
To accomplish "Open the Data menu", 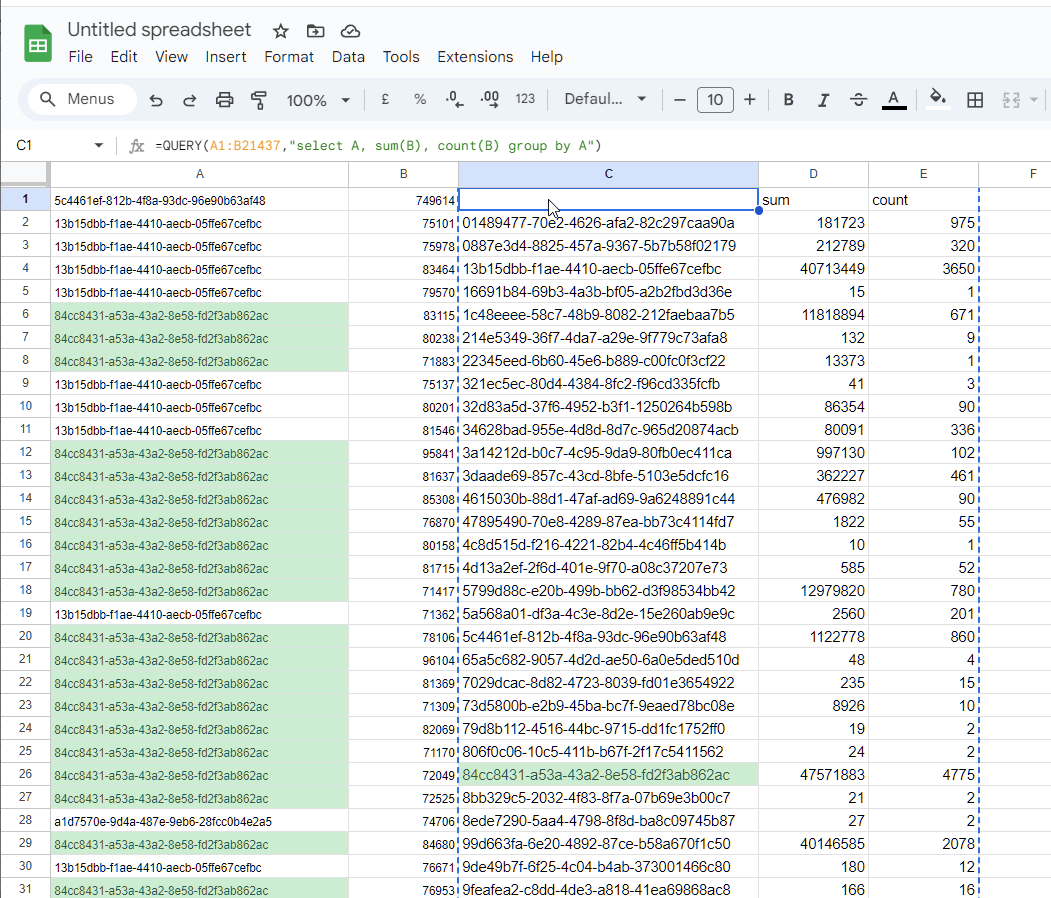I will (x=348, y=57).
